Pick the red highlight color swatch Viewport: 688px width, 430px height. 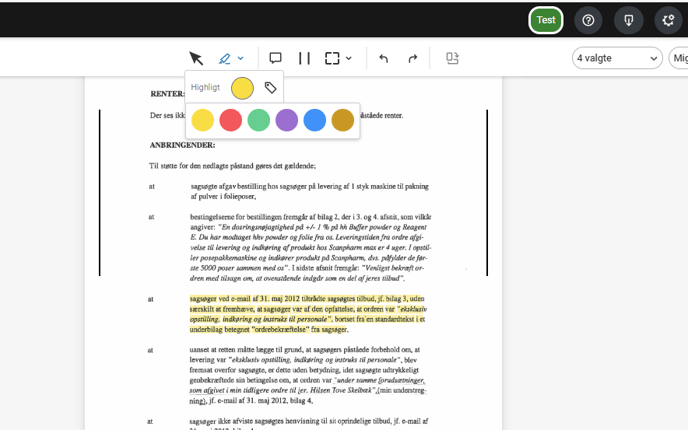point(230,120)
